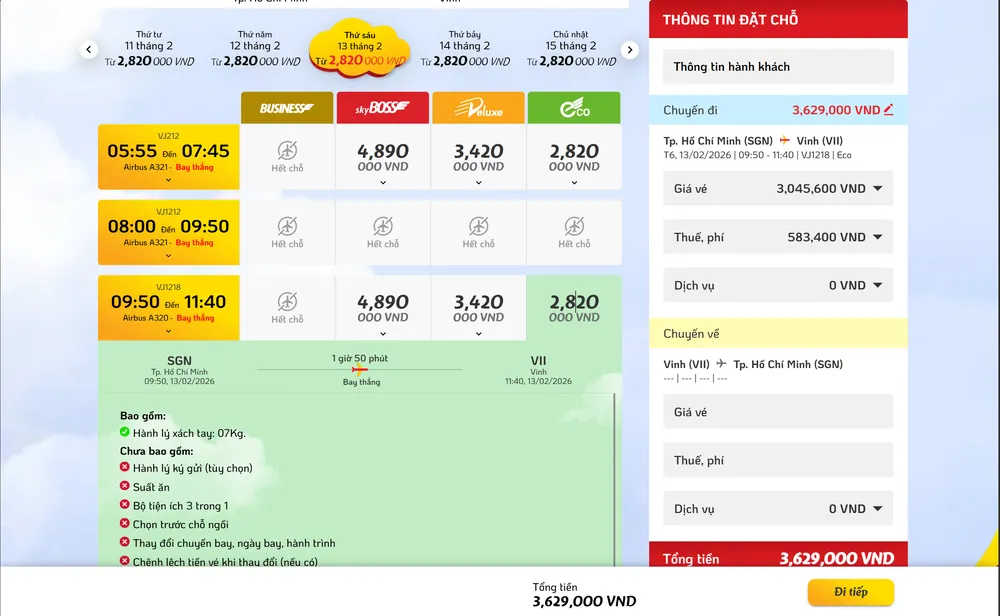
Task: Click the Chuyến về header
Action: coord(778,334)
